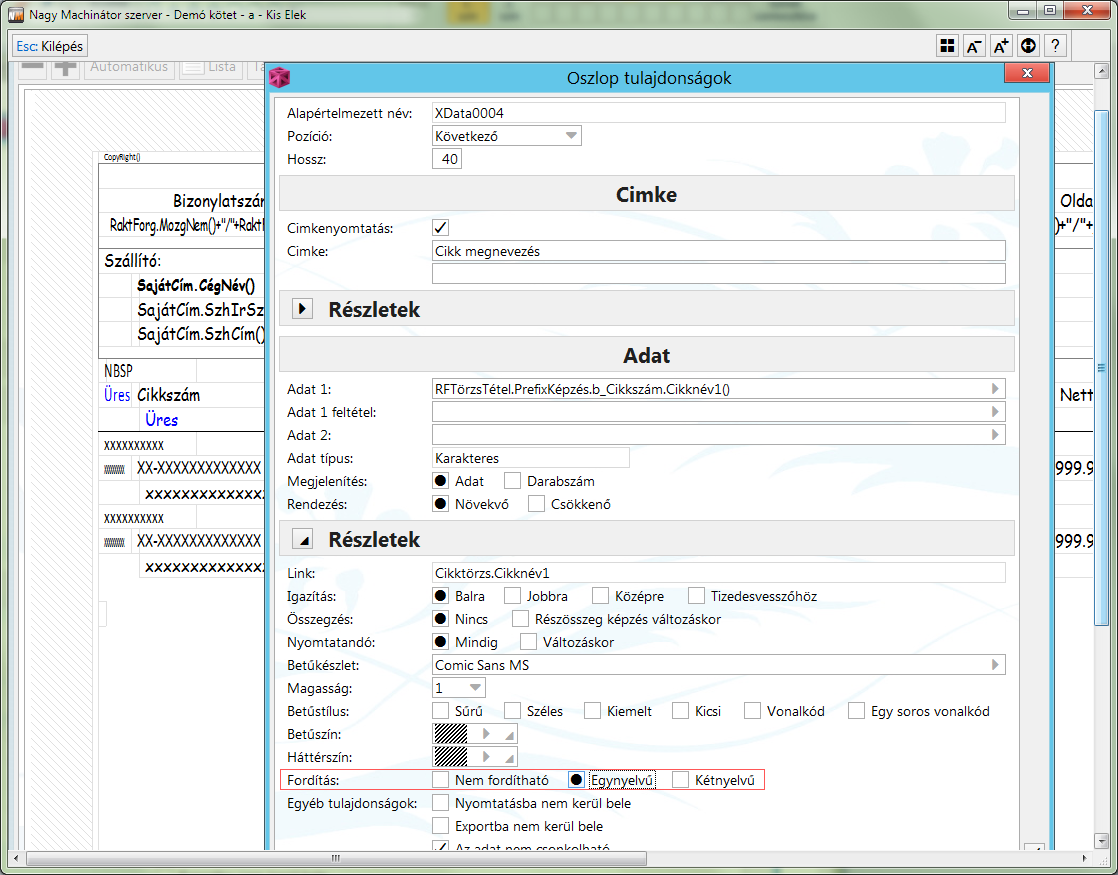Open help with the question mark icon

[1055, 46]
